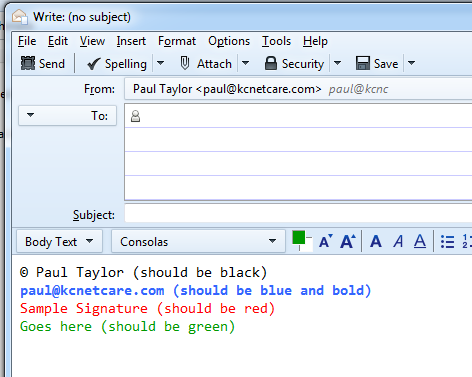Click the Subject input field
This screenshot has height=377, width=472.
coord(298,213)
